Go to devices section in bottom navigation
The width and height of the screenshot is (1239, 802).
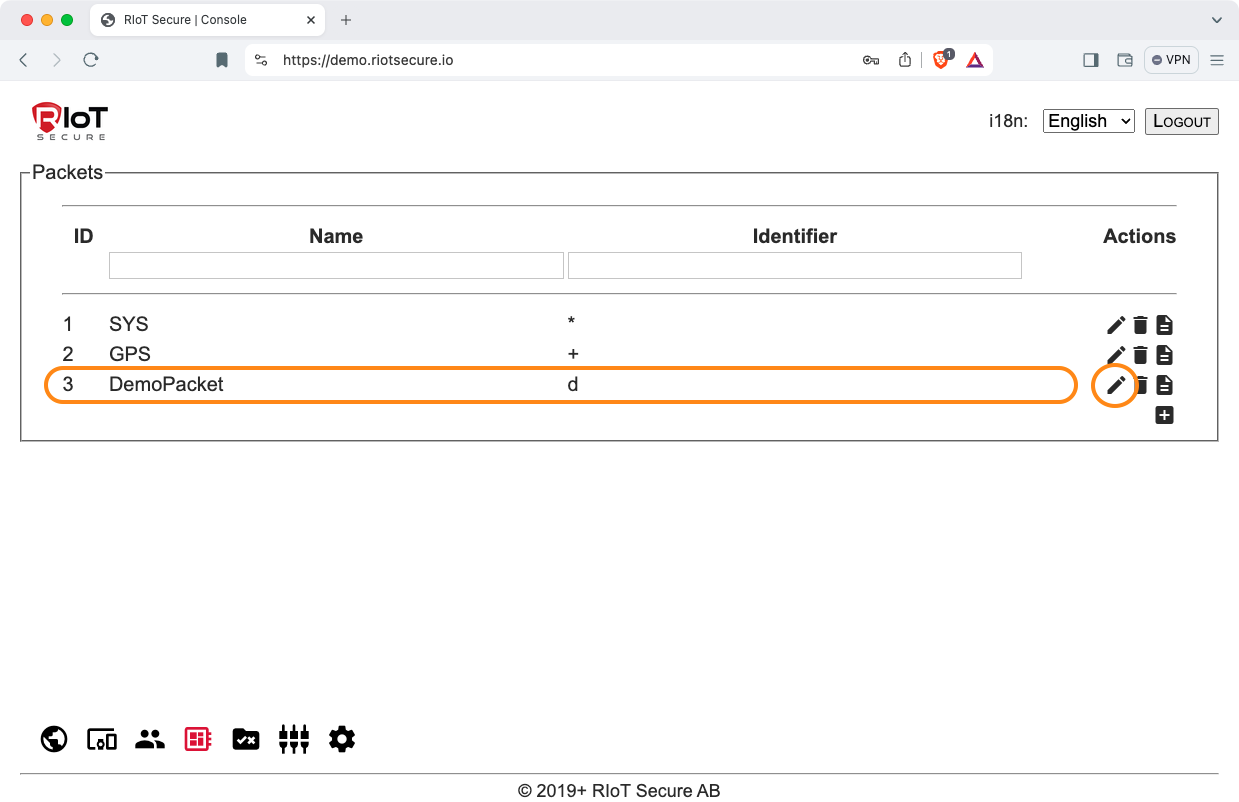(x=102, y=739)
